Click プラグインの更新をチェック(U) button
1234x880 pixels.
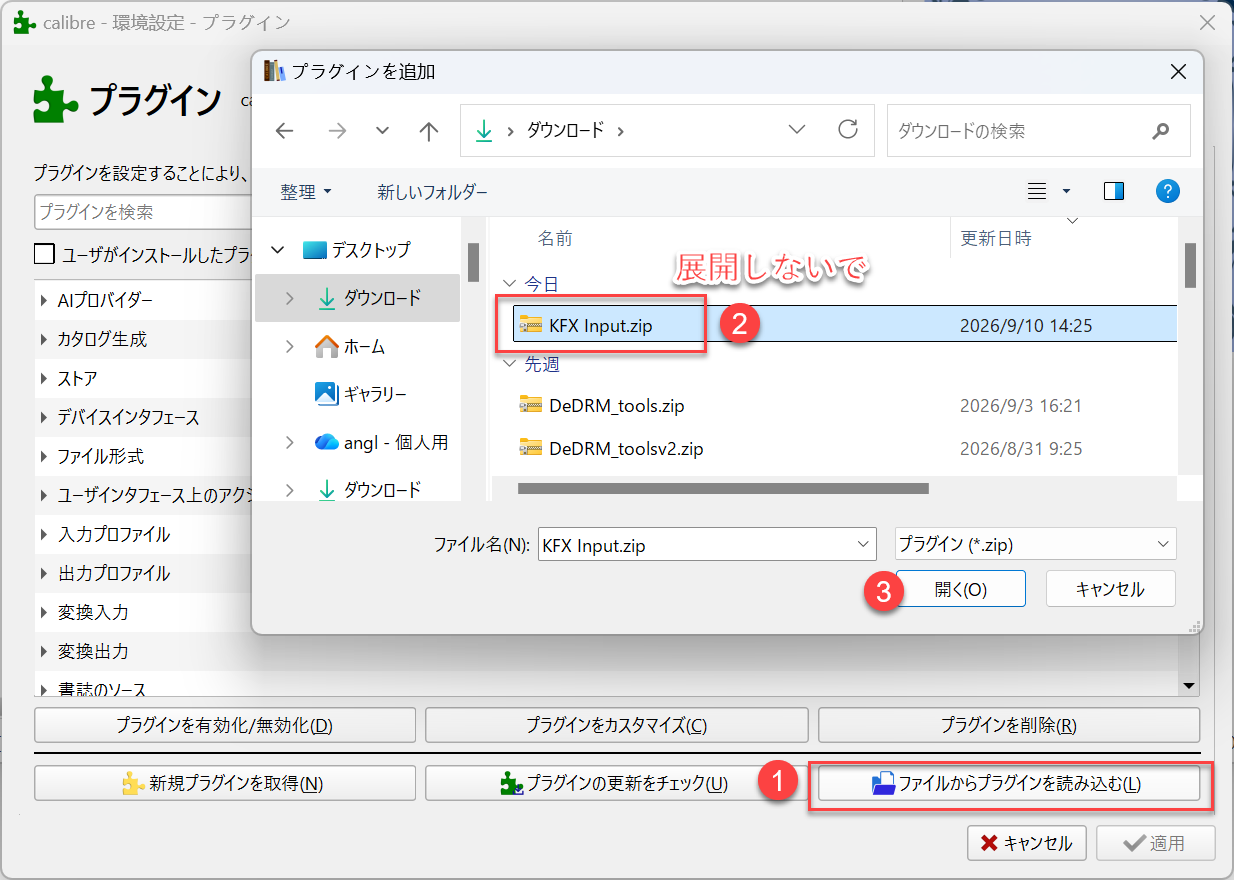click(x=617, y=783)
